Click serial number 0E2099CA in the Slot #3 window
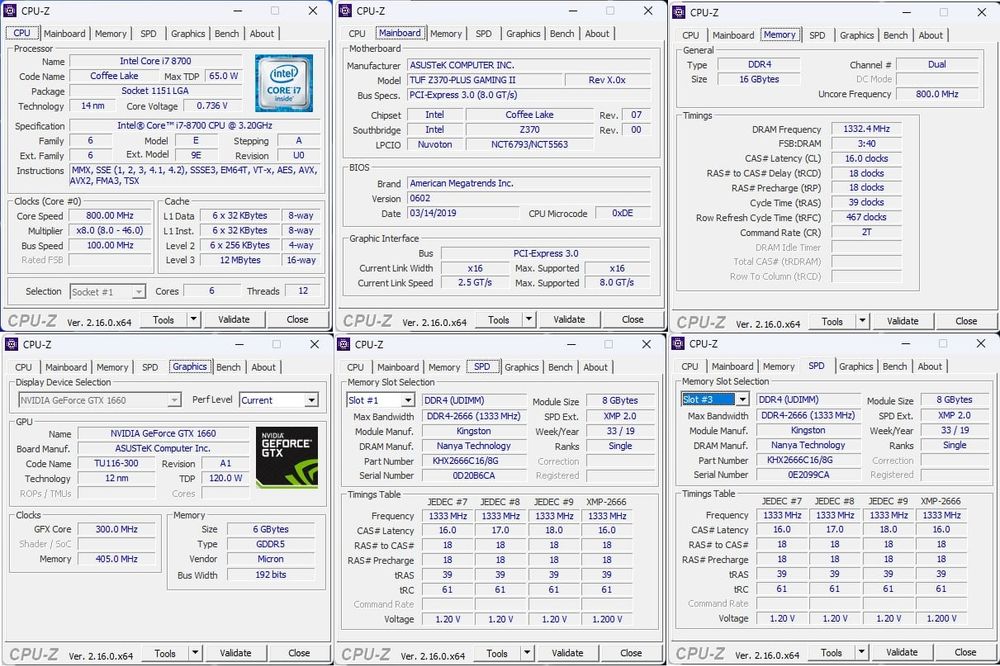The image size is (1000, 666). coord(808,475)
